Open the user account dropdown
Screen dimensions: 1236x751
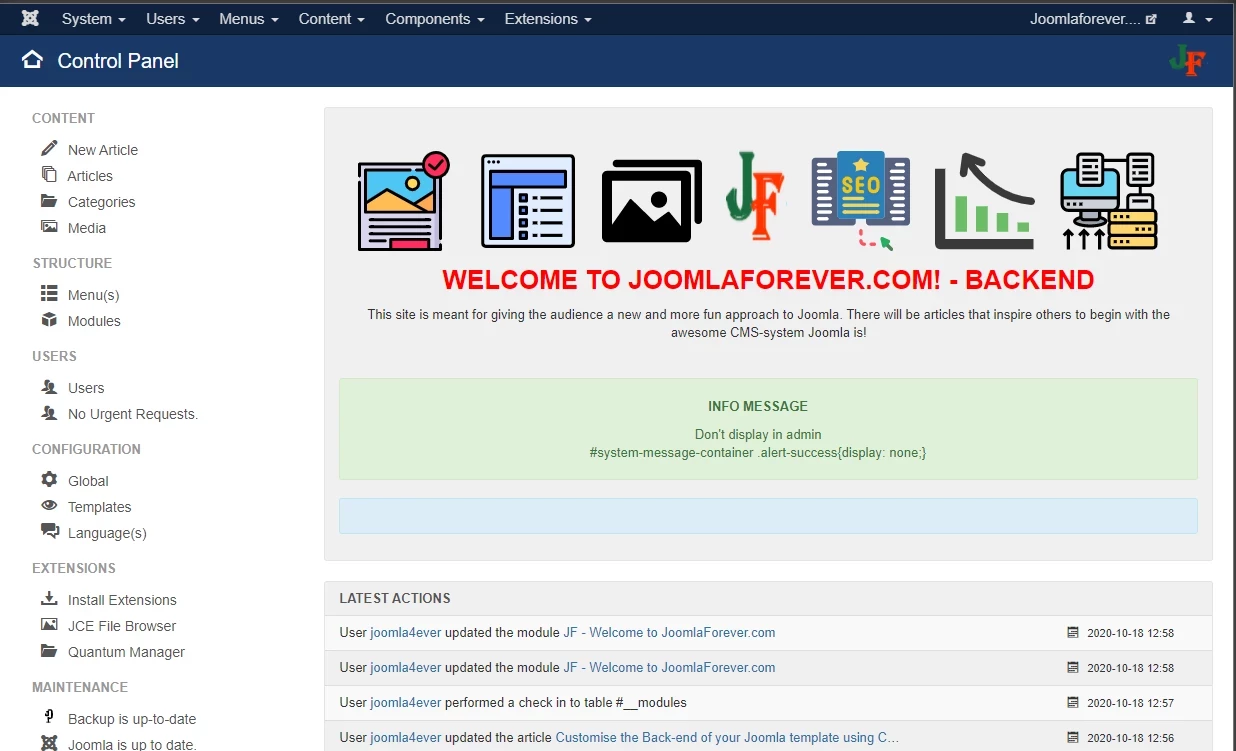coord(1197,19)
